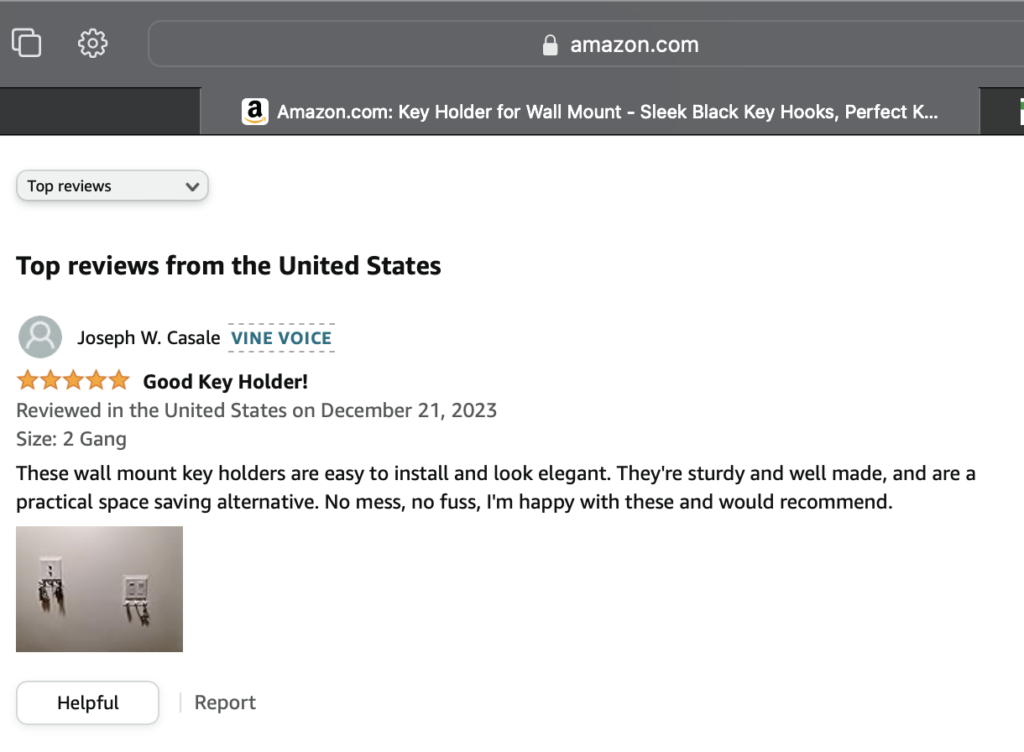Click Joseph W. Casale's profile avatar
Image resolution: width=1024 pixels, height=752 pixels.
point(40,338)
